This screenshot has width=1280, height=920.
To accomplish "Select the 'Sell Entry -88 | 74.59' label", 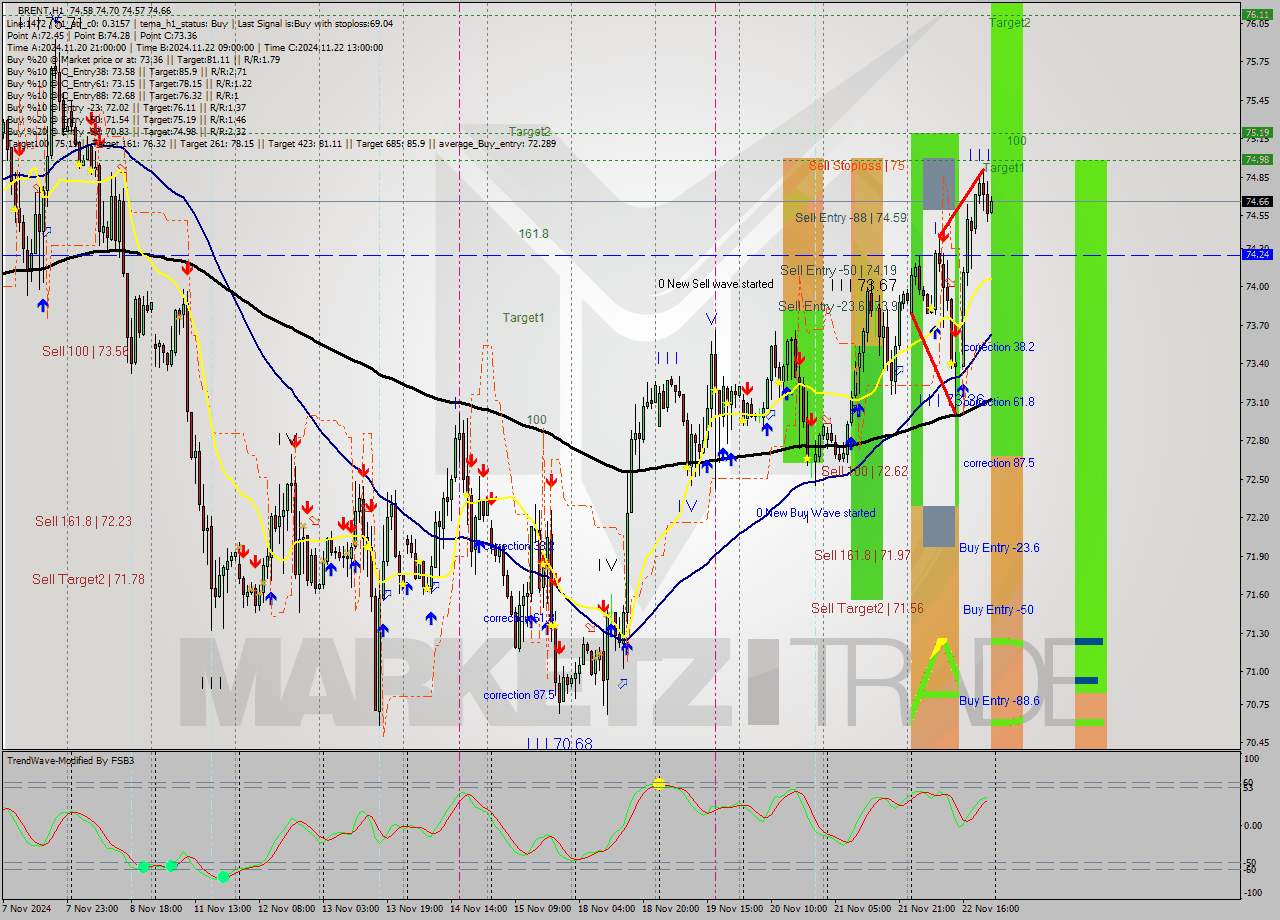I will tap(851, 217).
